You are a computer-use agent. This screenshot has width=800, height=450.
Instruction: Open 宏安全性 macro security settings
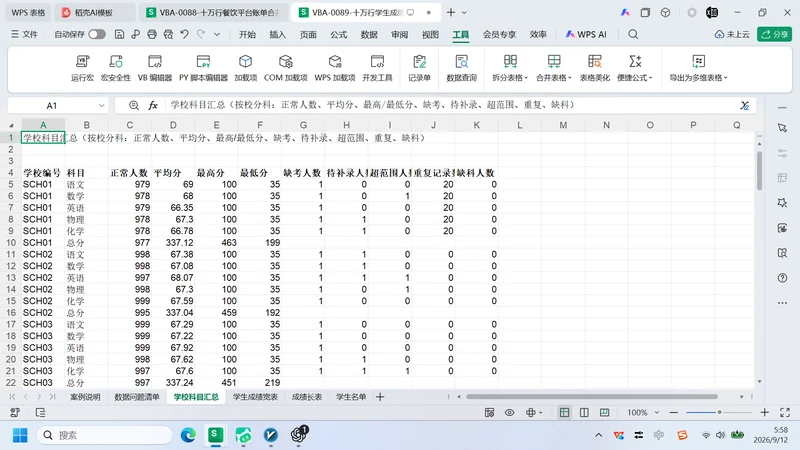[x=115, y=68]
